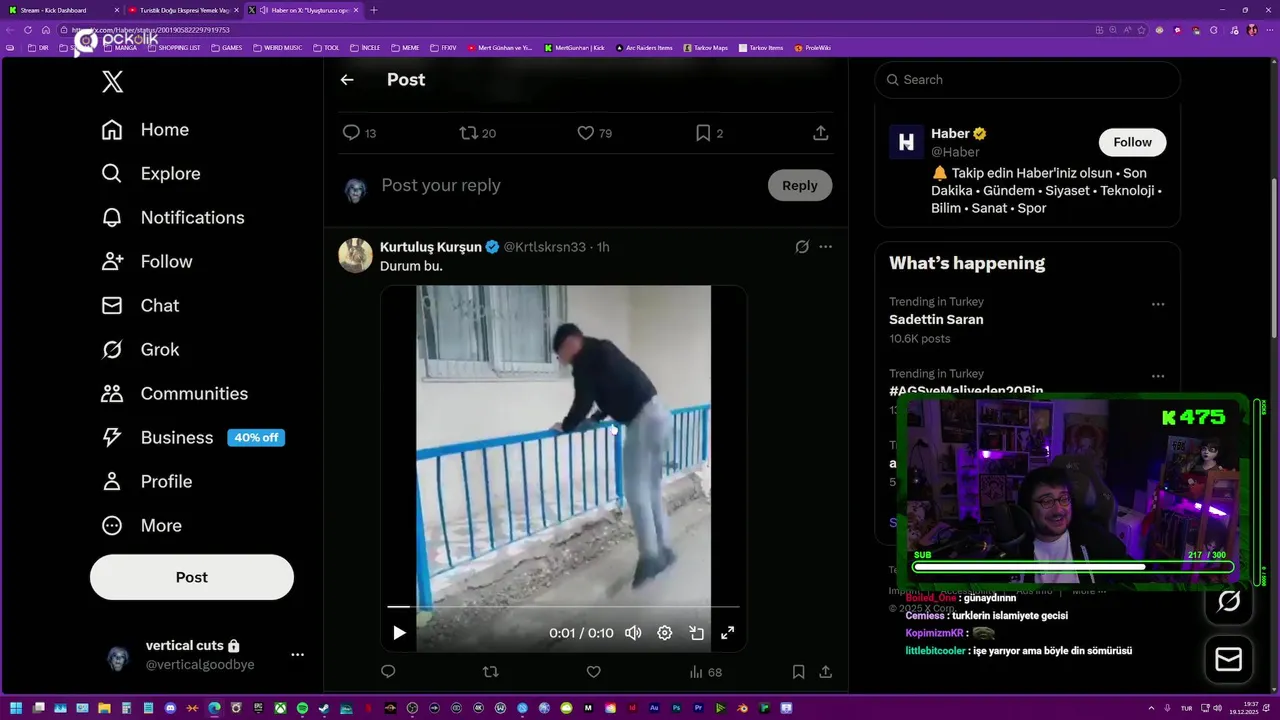
Task: Open Home from the sidebar
Action: pos(145,130)
